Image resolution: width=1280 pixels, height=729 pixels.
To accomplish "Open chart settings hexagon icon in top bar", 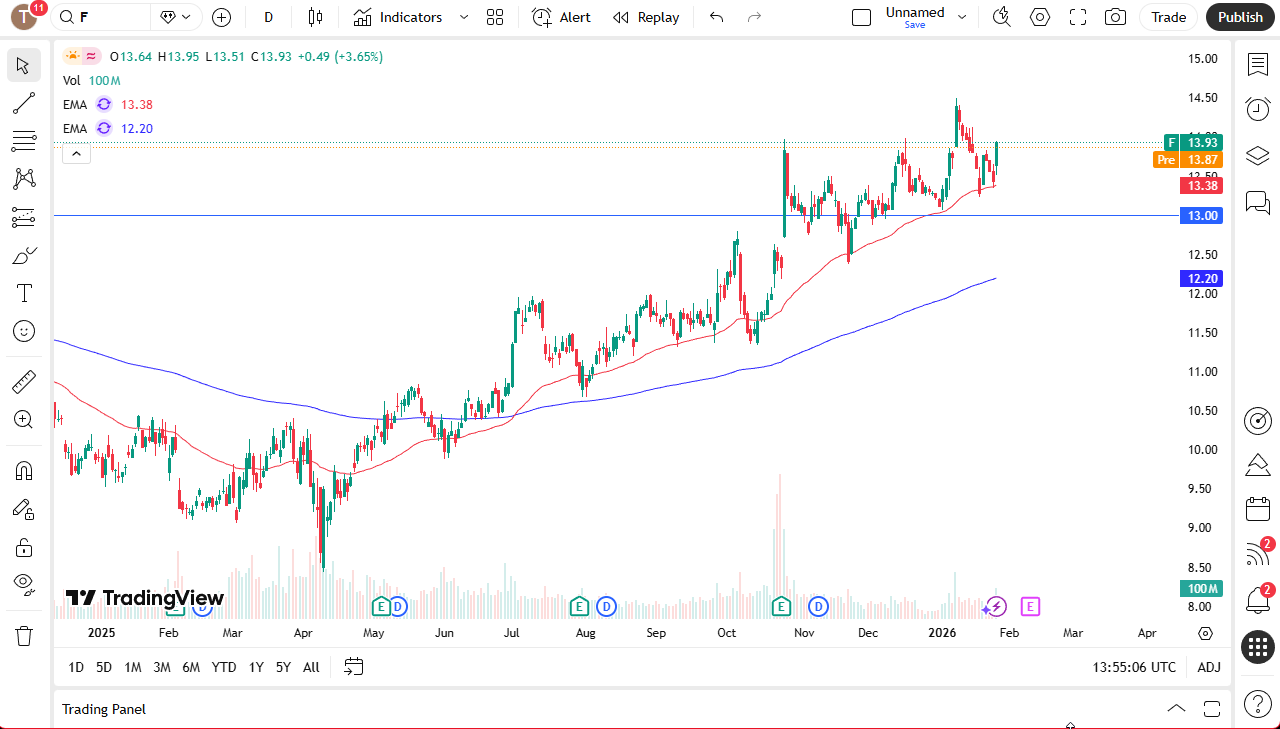I will (1040, 17).
